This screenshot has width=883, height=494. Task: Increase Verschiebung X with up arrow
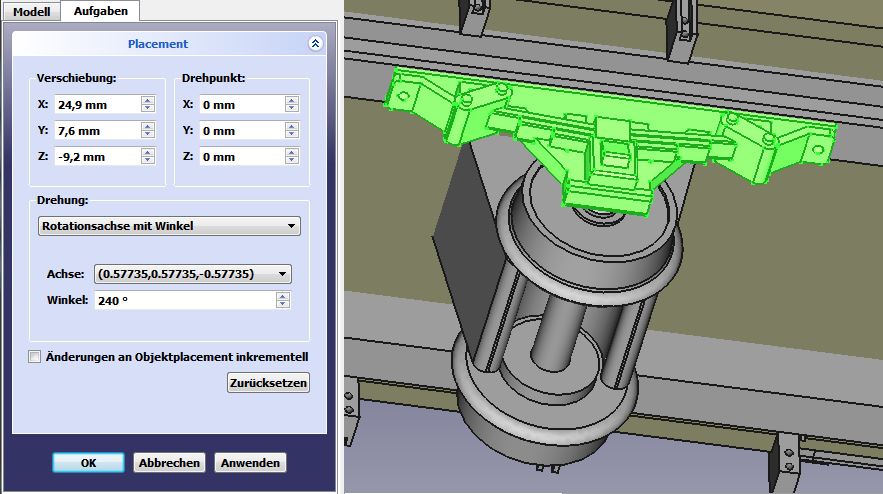pyautogui.click(x=148, y=100)
